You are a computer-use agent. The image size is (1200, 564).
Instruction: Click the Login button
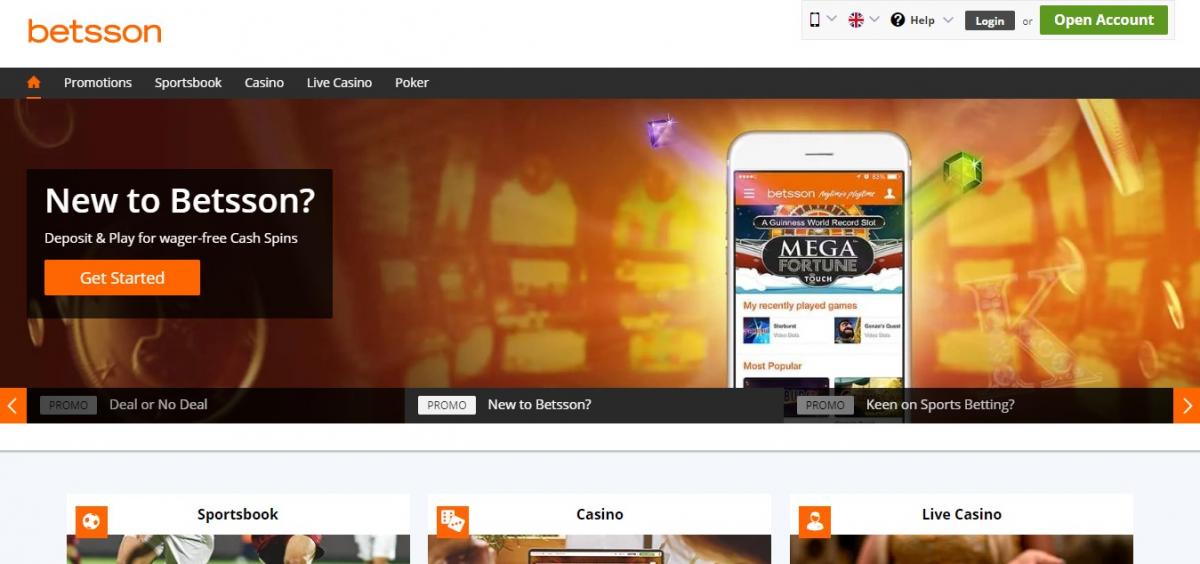pos(990,20)
